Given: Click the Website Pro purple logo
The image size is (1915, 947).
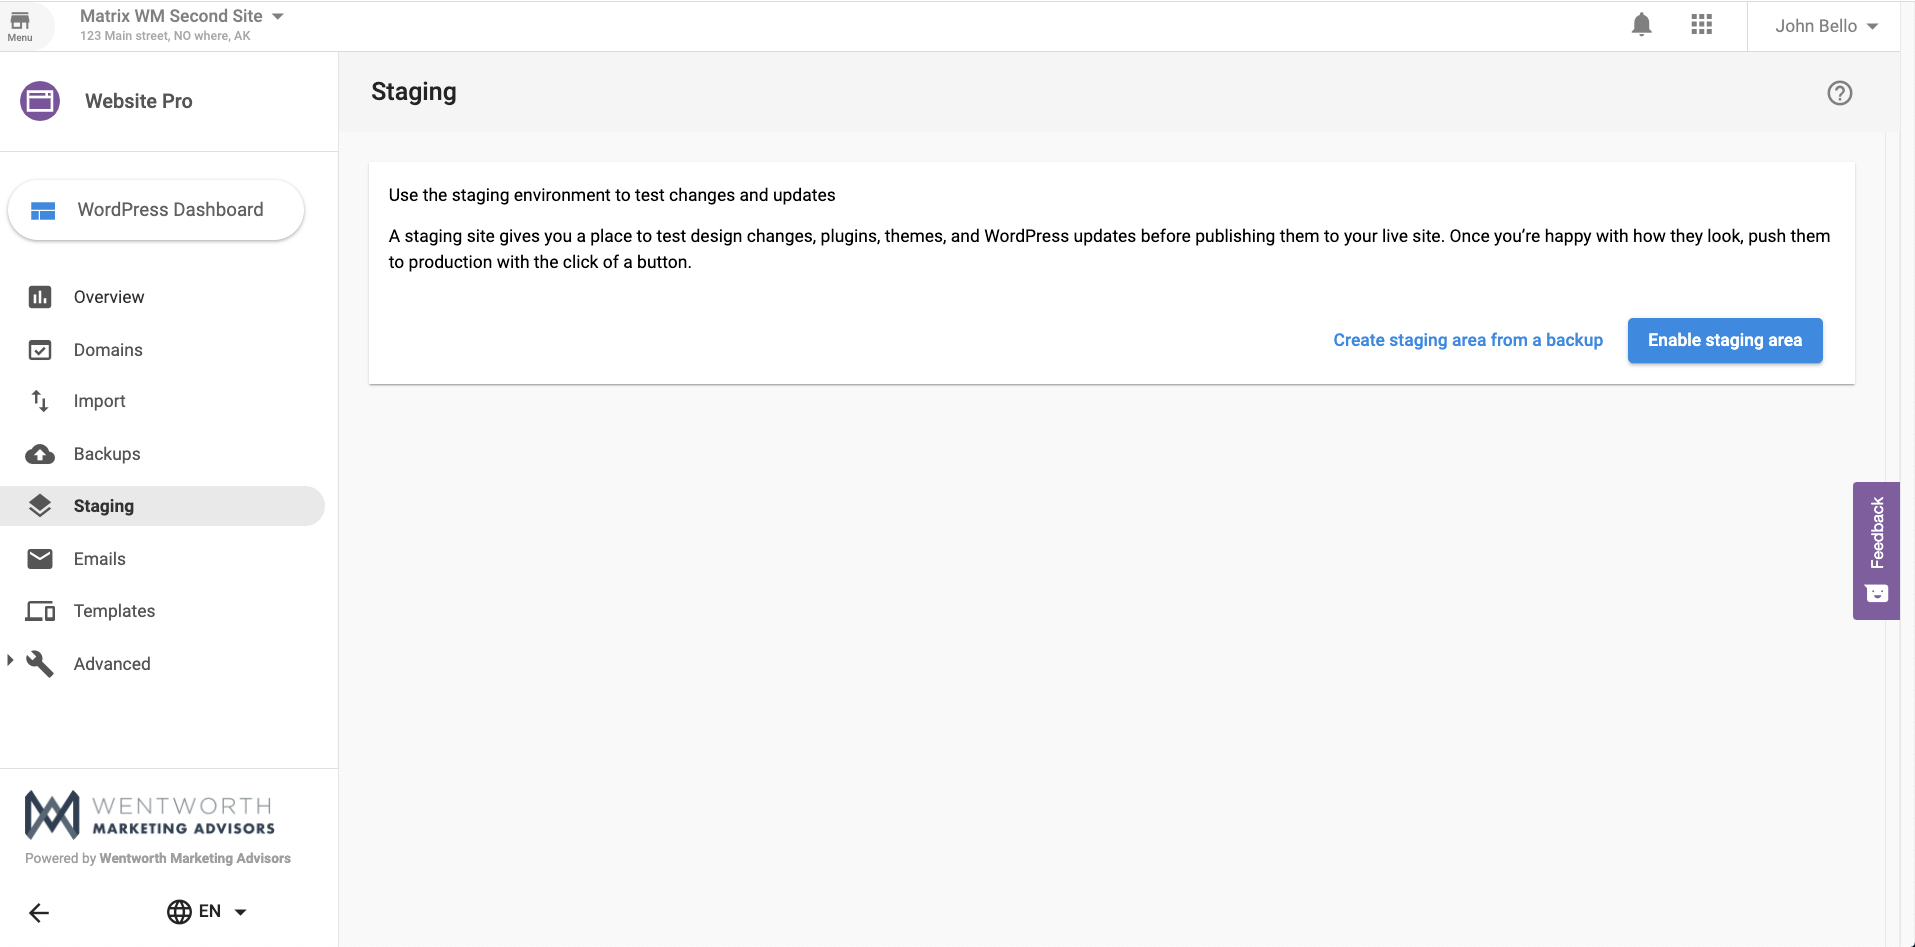Looking at the screenshot, I should click(40, 101).
